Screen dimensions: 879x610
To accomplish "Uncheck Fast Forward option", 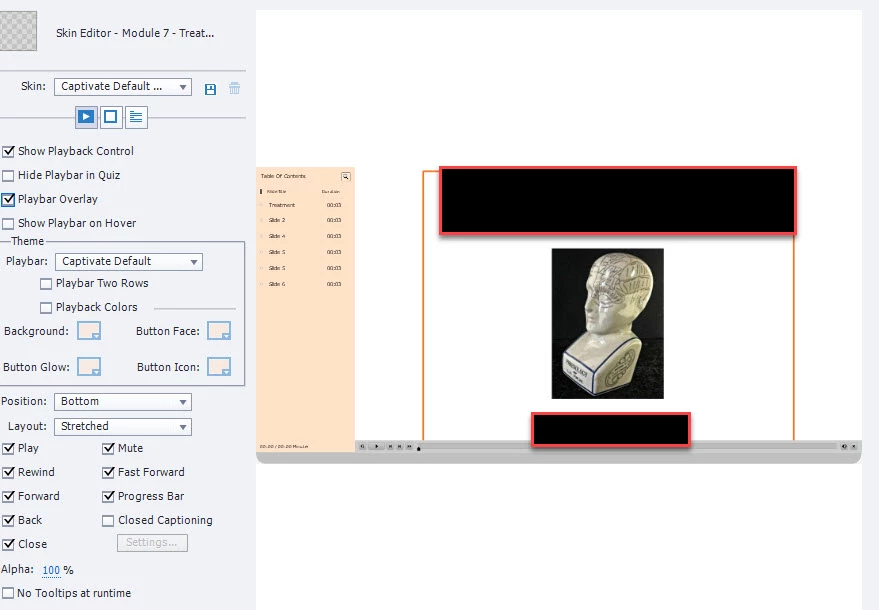I will (108, 473).
